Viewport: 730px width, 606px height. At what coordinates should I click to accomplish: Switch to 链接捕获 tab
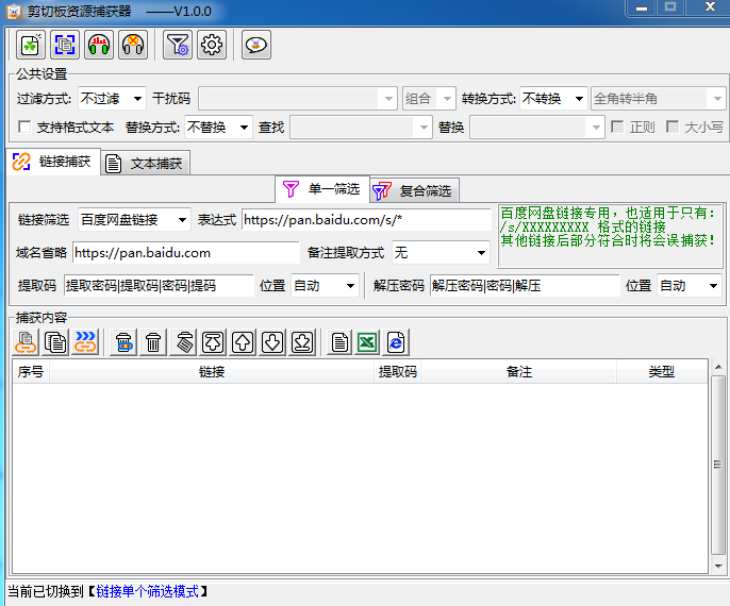pos(53,162)
